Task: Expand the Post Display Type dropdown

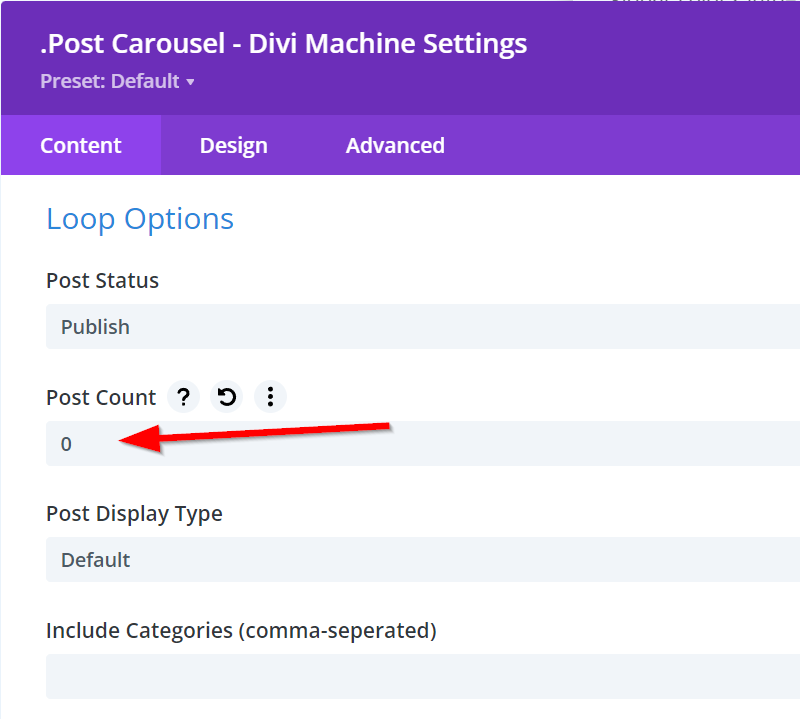Action: [x=422, y=560]
